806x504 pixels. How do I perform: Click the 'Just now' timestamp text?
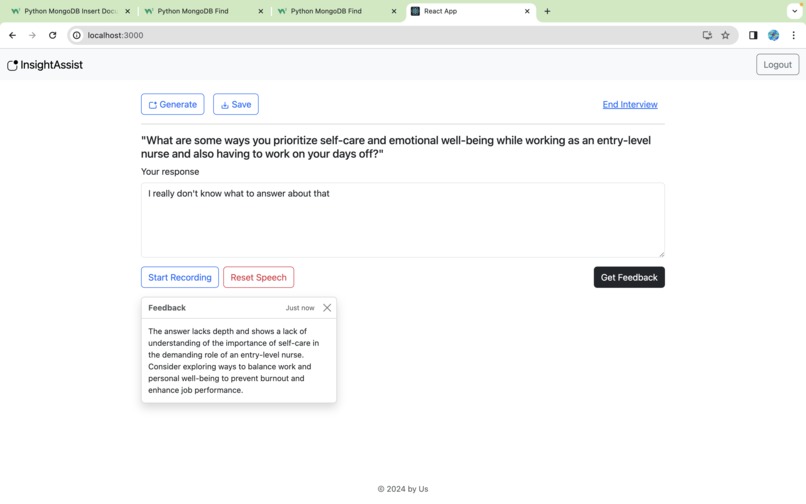[x=300, y=308]
